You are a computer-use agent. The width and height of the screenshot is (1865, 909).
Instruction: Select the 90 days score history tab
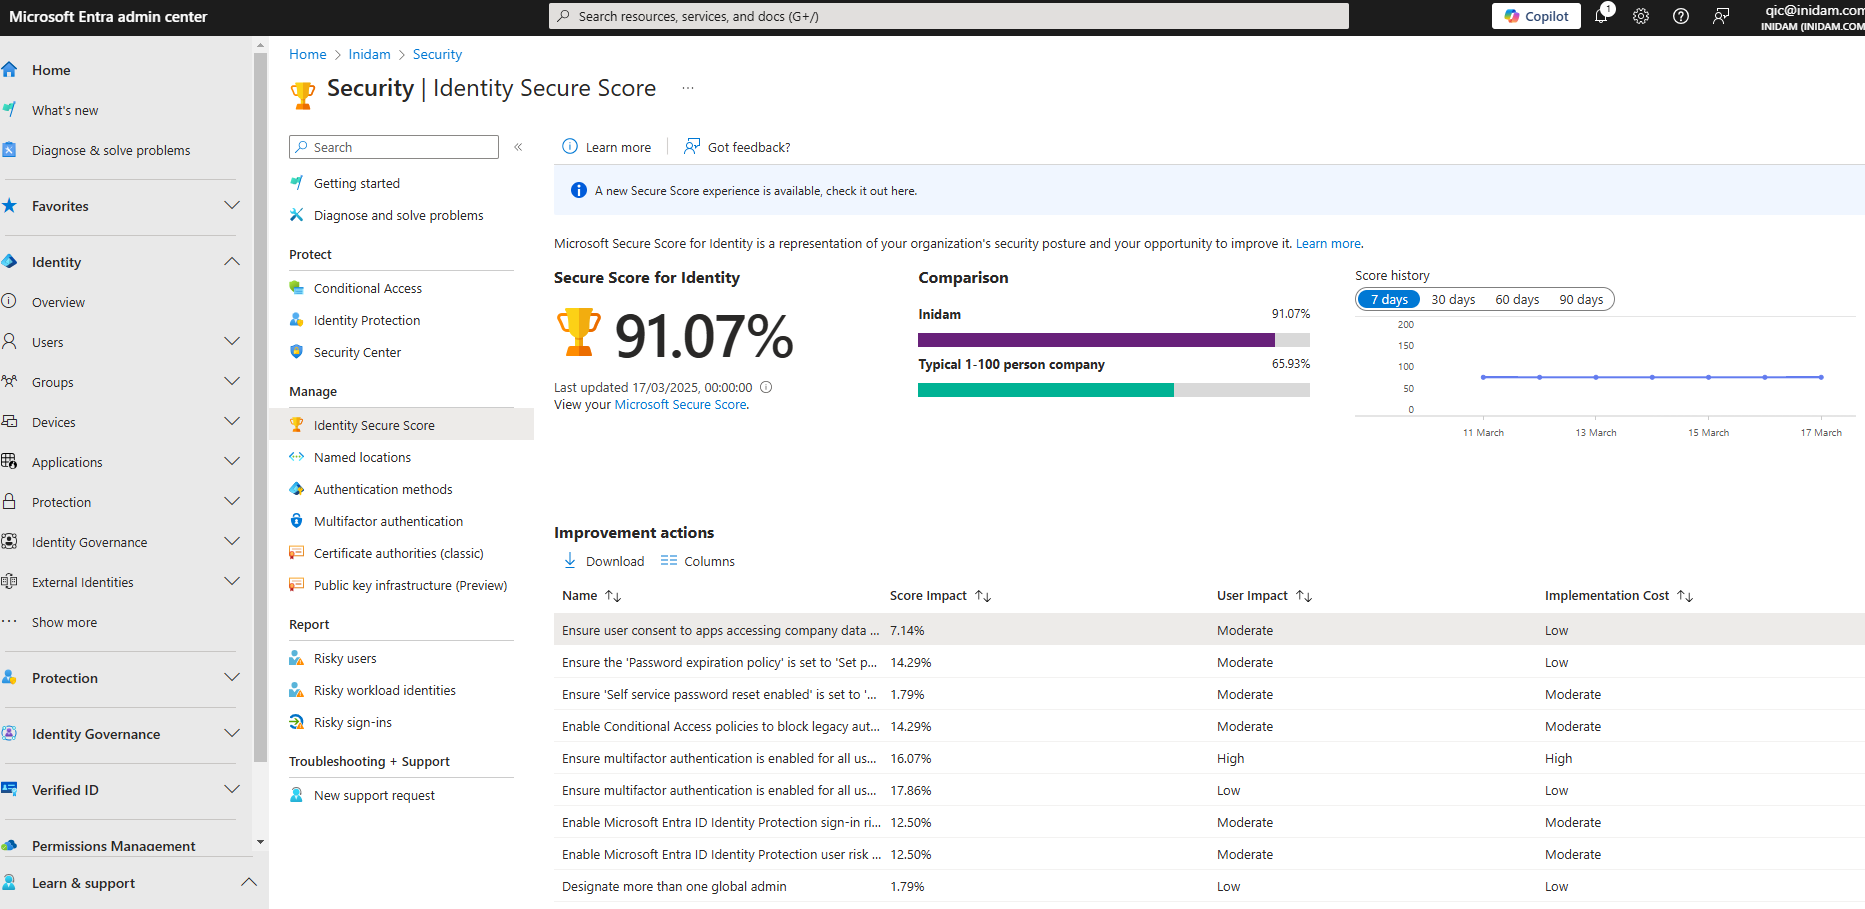(1581, 298)
